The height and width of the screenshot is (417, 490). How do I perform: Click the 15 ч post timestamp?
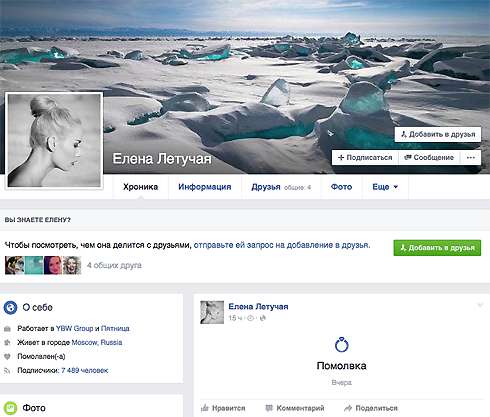[235, 318]
